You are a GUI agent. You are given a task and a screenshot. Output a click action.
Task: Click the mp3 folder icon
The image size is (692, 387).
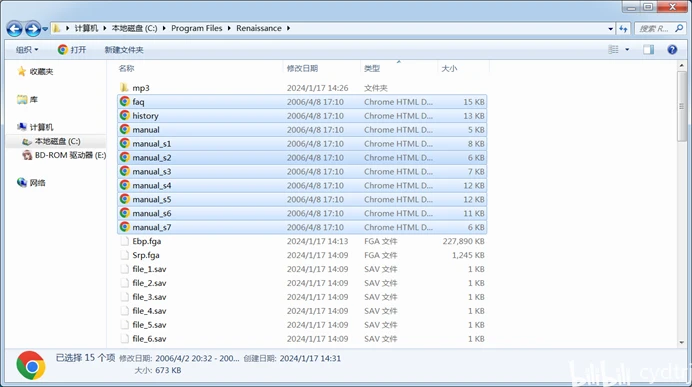pos(124,87)
